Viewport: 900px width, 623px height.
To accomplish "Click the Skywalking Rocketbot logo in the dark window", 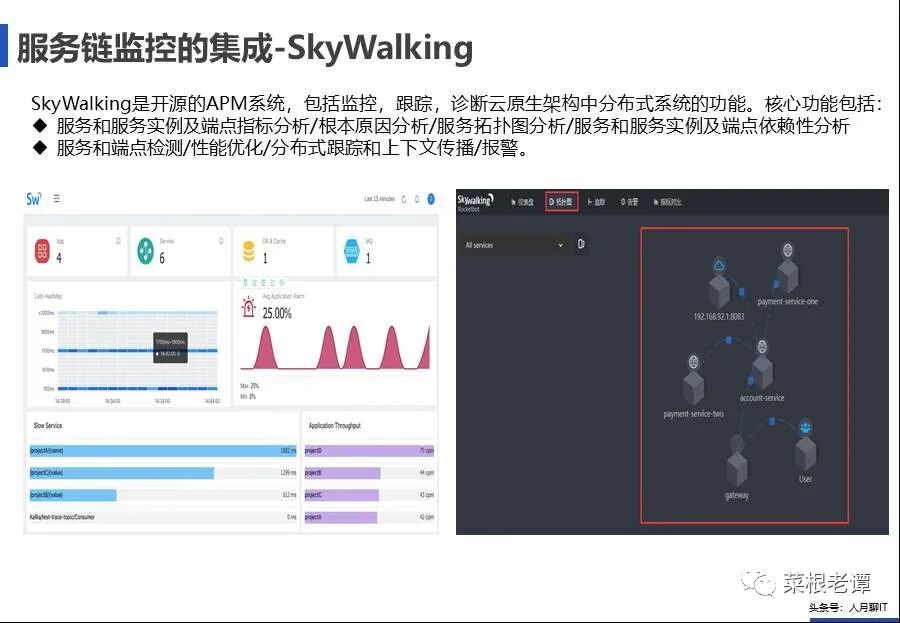I will 475,203.
